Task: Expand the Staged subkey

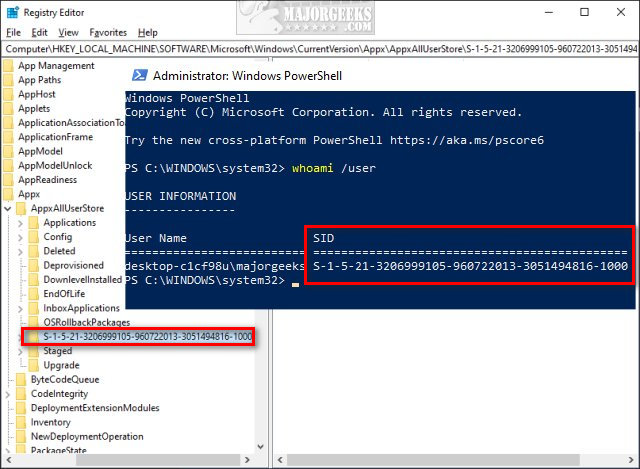Action: pos(20,351)
